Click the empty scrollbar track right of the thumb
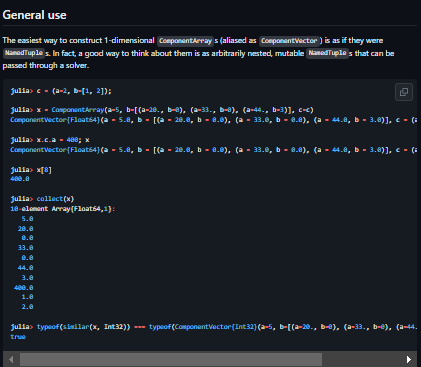 pyautogui.click(x=362, y=359)
